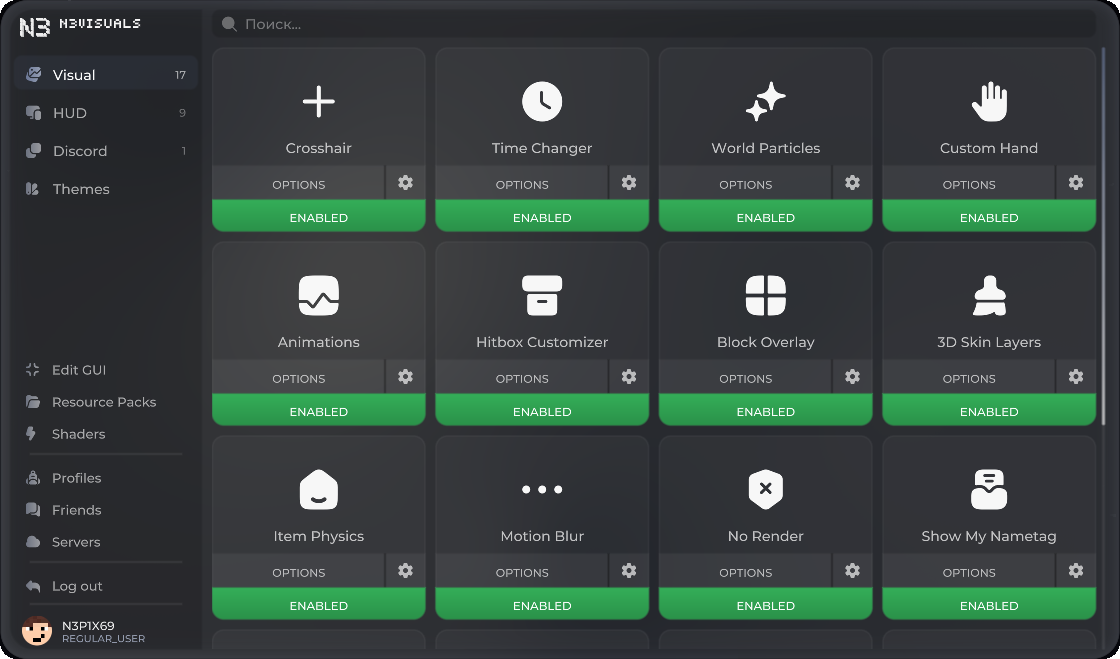1120x659 pixels.
Task: Disable the Time Changer module
Action: [542, 216]
